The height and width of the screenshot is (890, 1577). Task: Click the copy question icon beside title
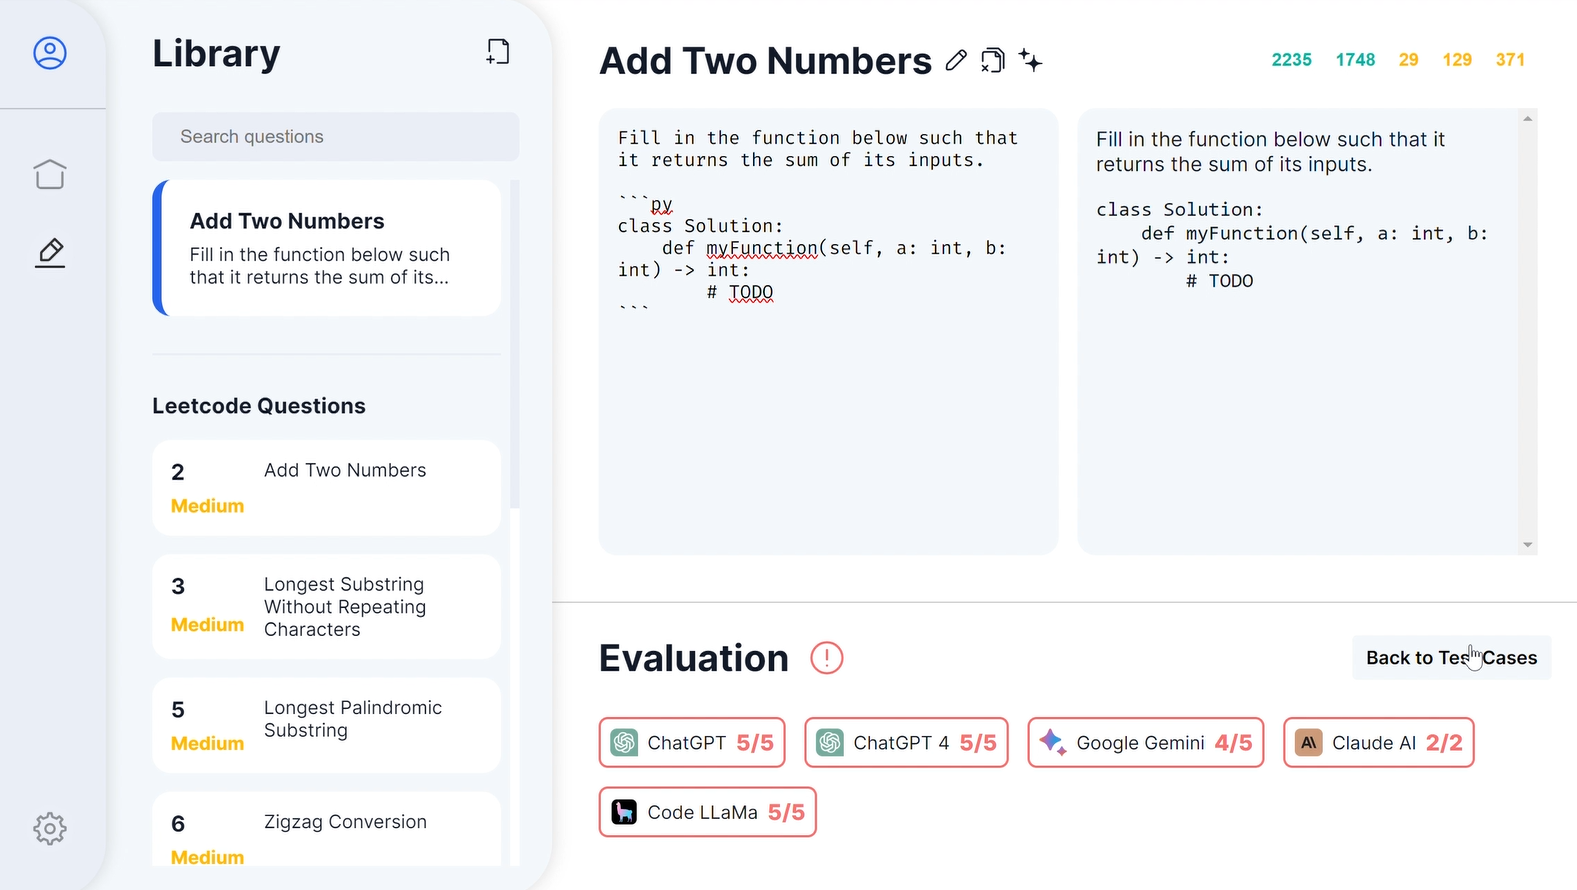click(993, 61)
